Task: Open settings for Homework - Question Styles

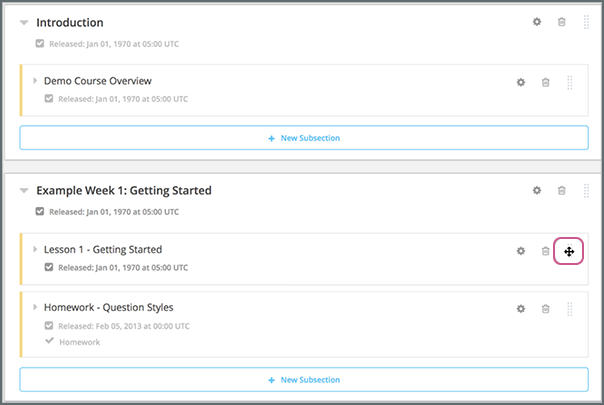Action: (520, 310)
